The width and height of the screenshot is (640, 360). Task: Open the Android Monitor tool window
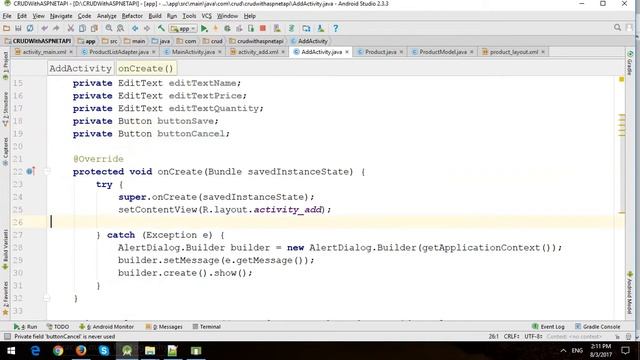107,327
